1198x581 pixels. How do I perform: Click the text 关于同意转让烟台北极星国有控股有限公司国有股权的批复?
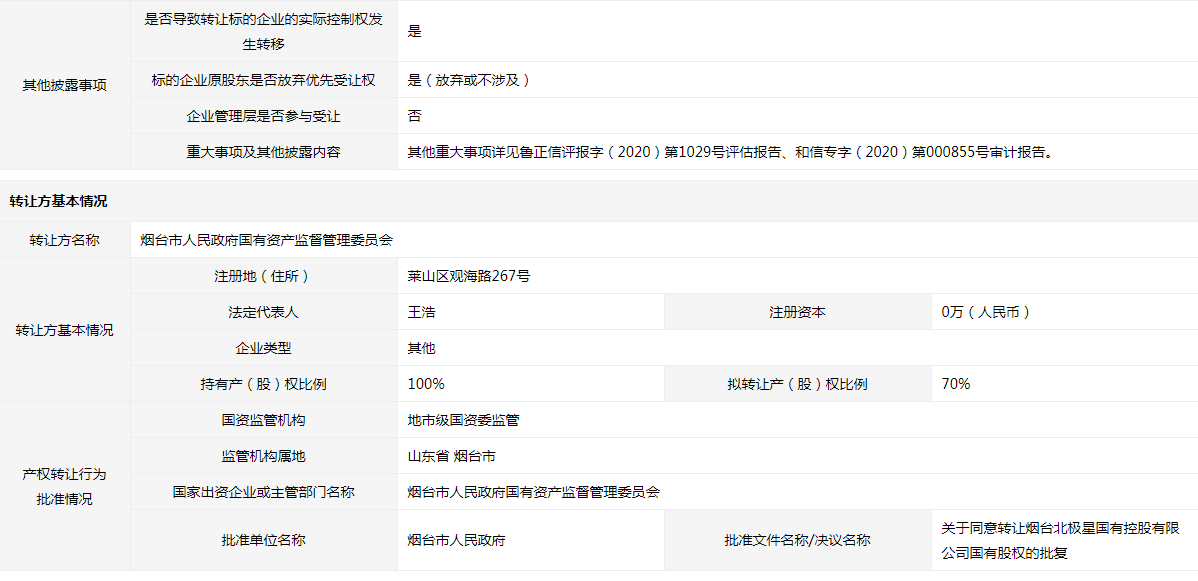point(1062,540)
